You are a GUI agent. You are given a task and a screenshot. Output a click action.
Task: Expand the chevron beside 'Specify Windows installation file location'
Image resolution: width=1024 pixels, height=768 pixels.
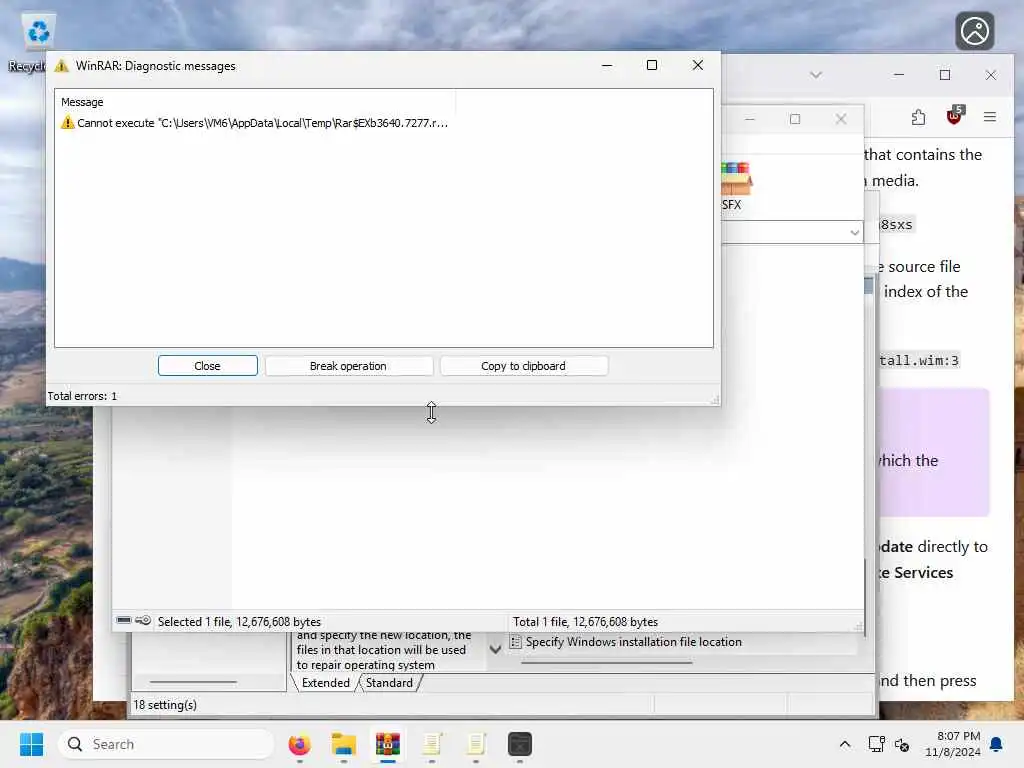(496, 649)
